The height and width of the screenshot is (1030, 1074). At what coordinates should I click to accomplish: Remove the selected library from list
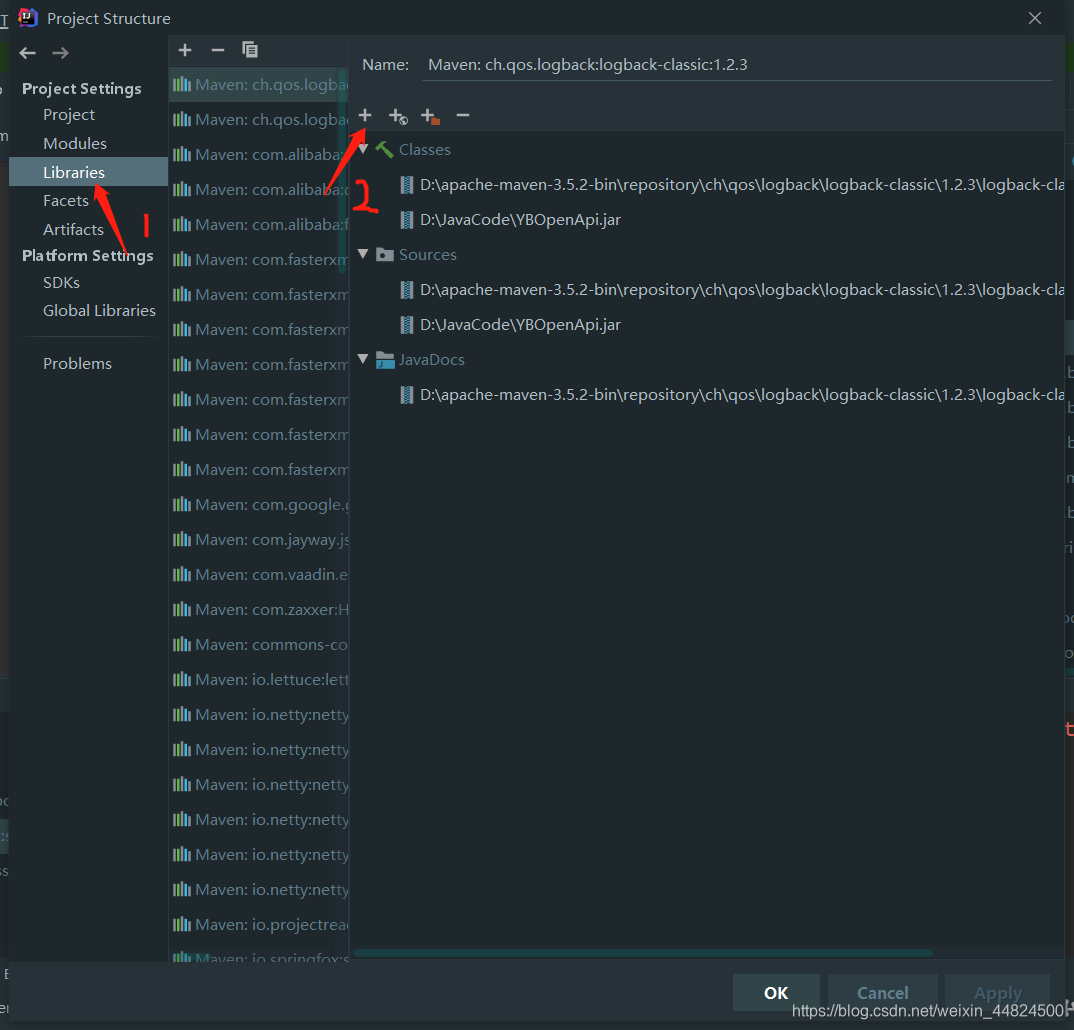218,50
